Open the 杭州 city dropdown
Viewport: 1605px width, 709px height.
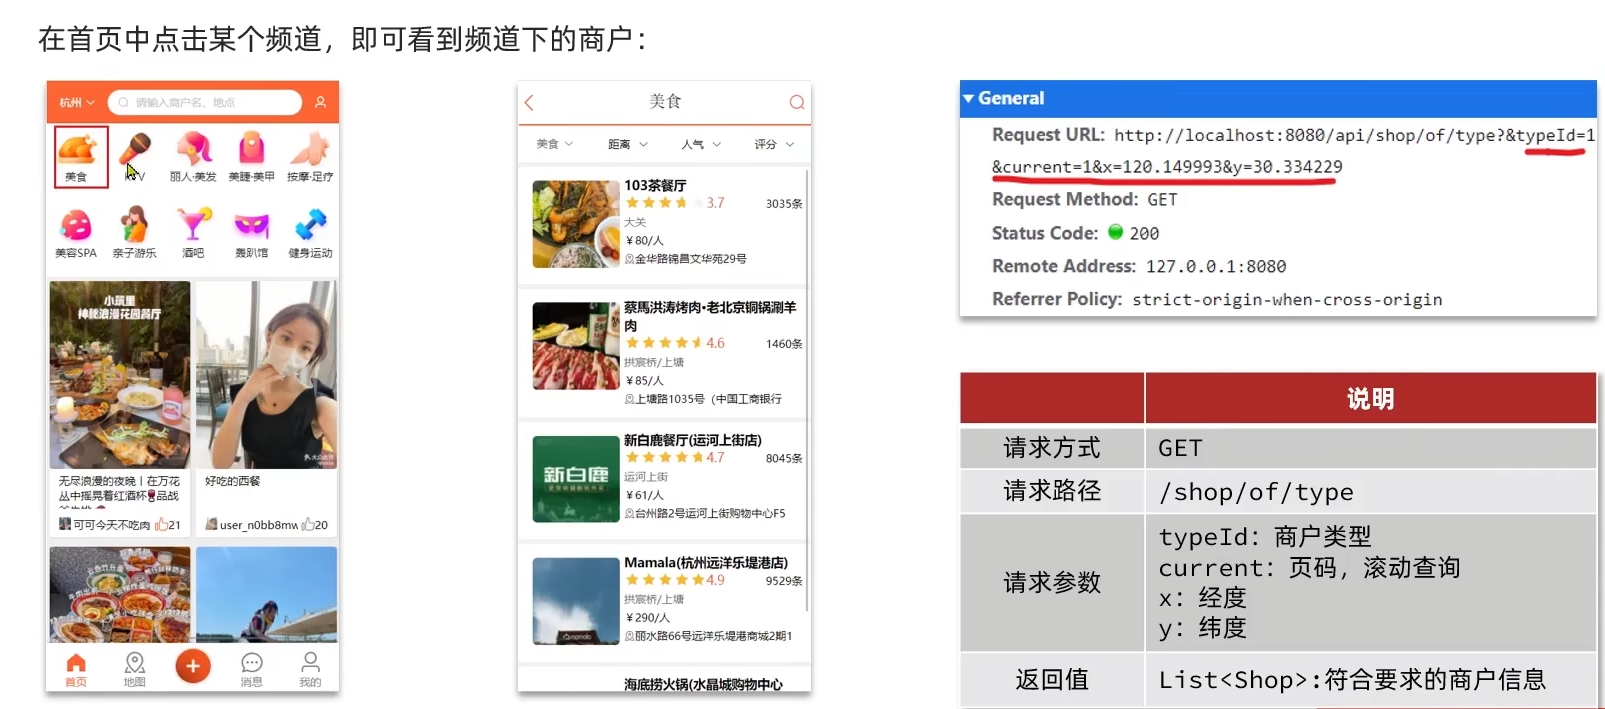point(76,102)
